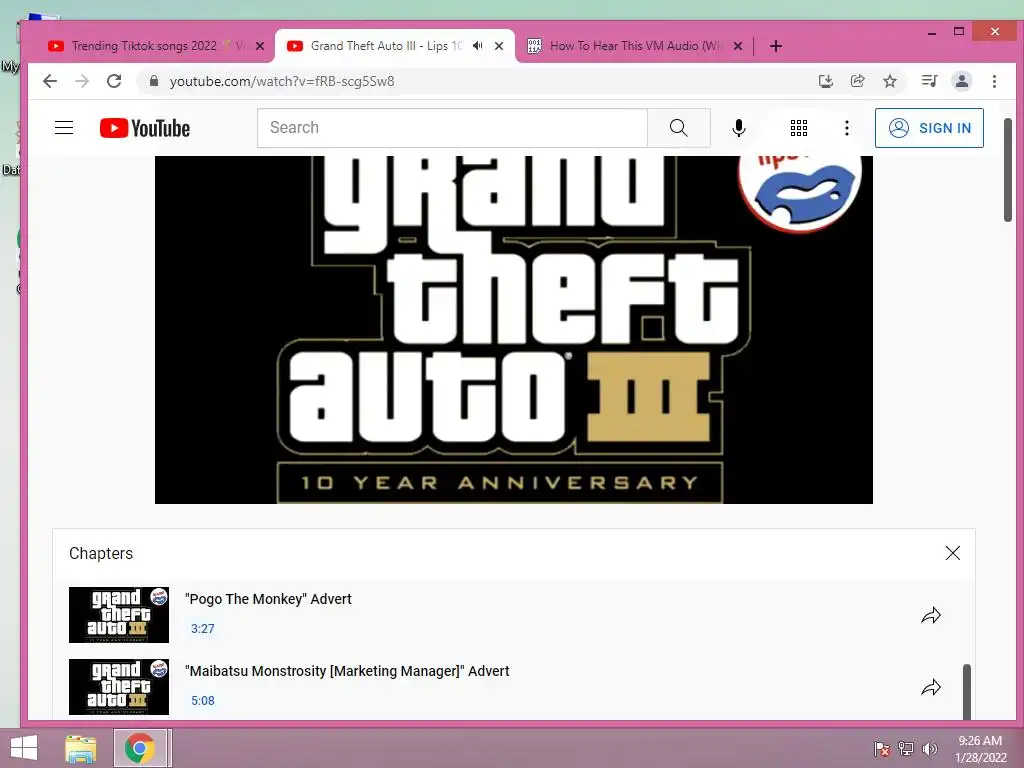This screenshot has height=768, width=1024.
Task: Select "Pogo The Monkey" Advert title
Action: [268, 599]
